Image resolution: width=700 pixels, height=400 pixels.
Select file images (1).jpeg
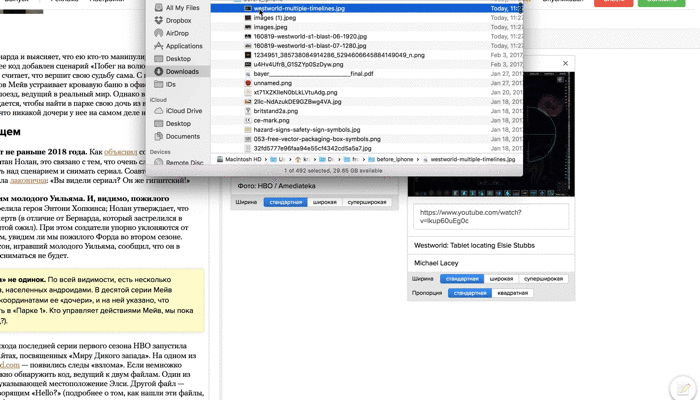click(275, 18)
